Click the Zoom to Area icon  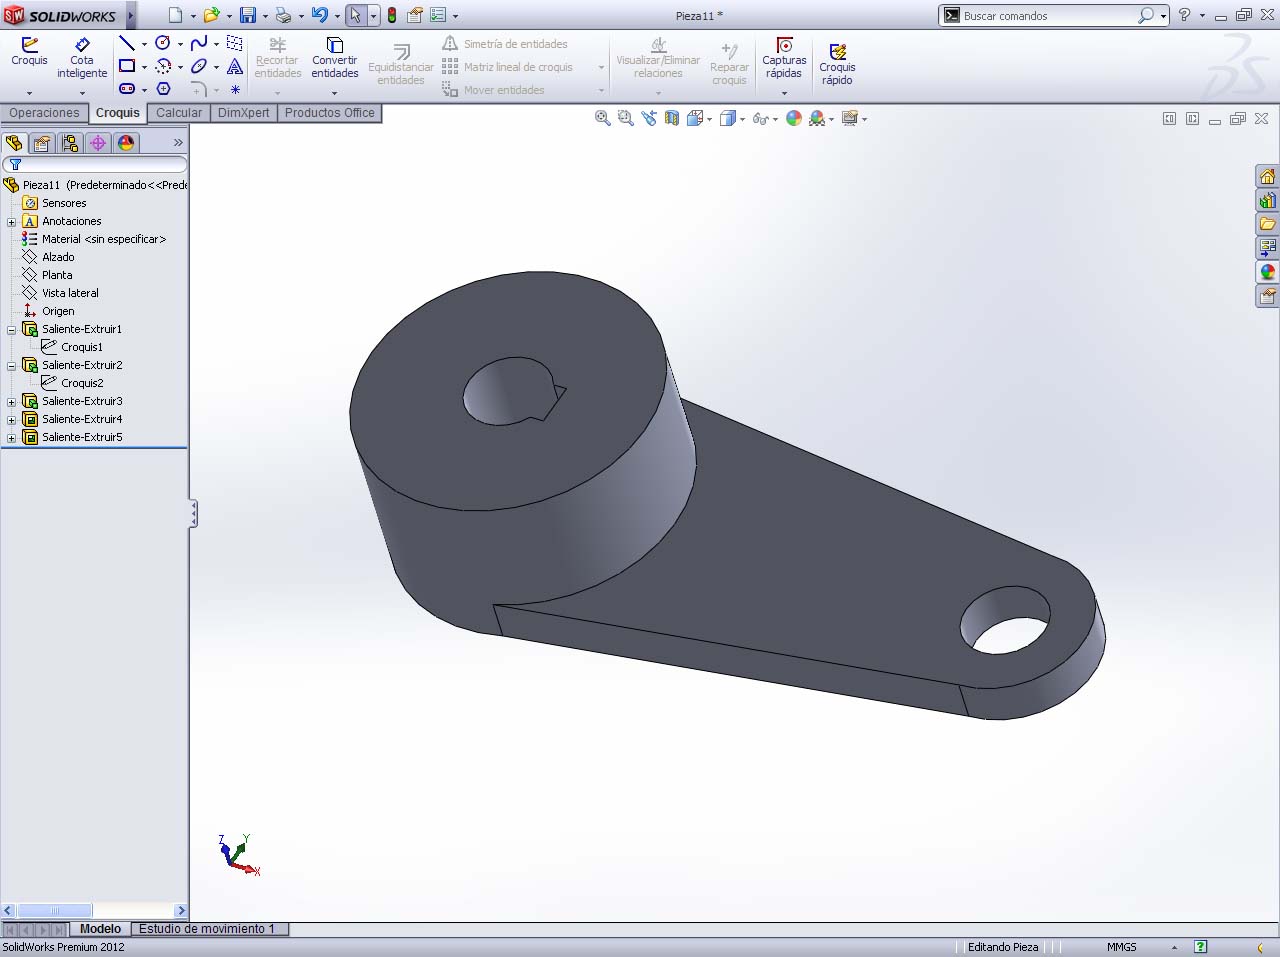pyautogui.click(x=625, y=118)
